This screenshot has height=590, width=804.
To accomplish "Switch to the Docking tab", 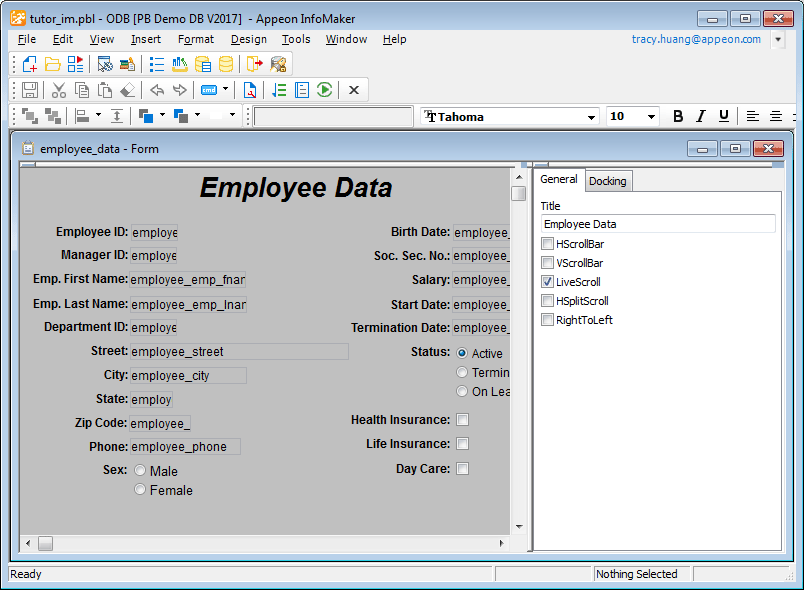I will click(607, 181).
